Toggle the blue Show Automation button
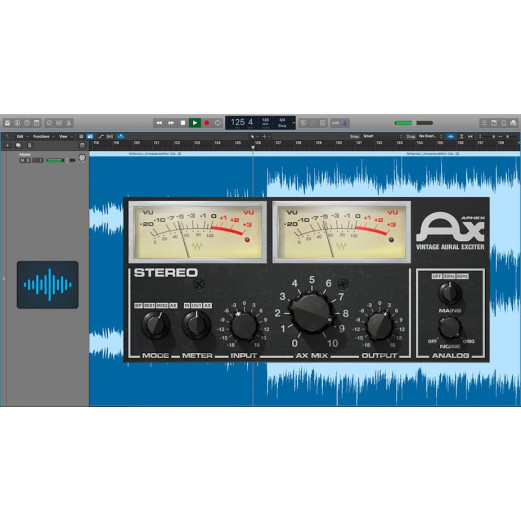 (x=90, y=137)
